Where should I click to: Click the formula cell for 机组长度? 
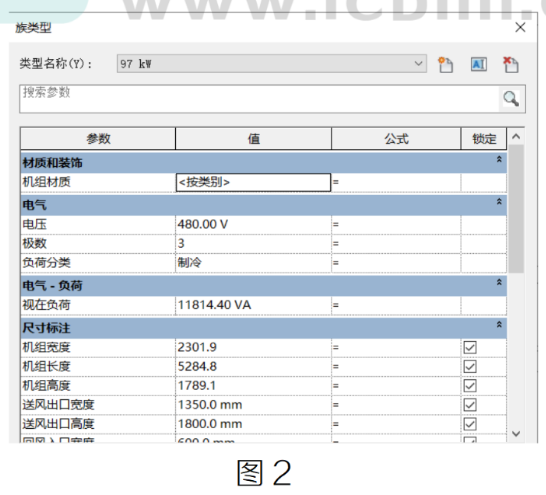pos(396,367)
